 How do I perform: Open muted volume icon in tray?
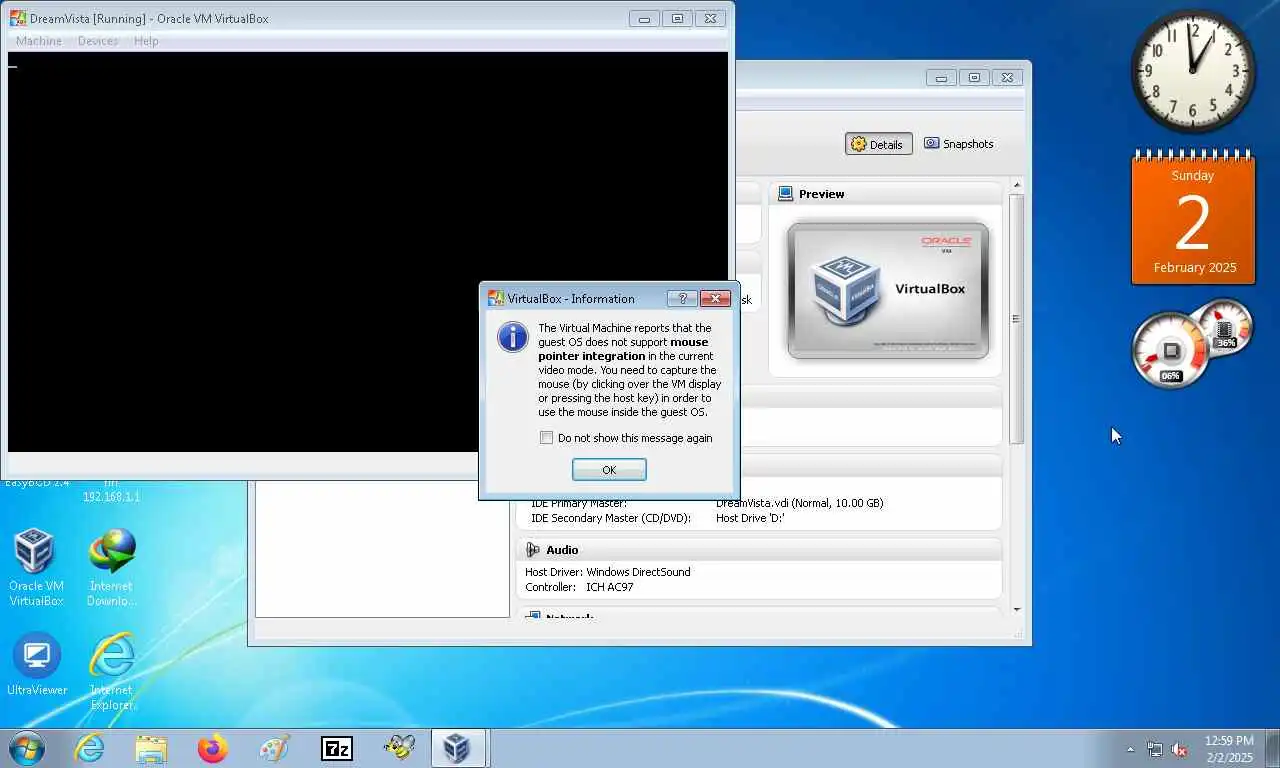(1179, 749)
